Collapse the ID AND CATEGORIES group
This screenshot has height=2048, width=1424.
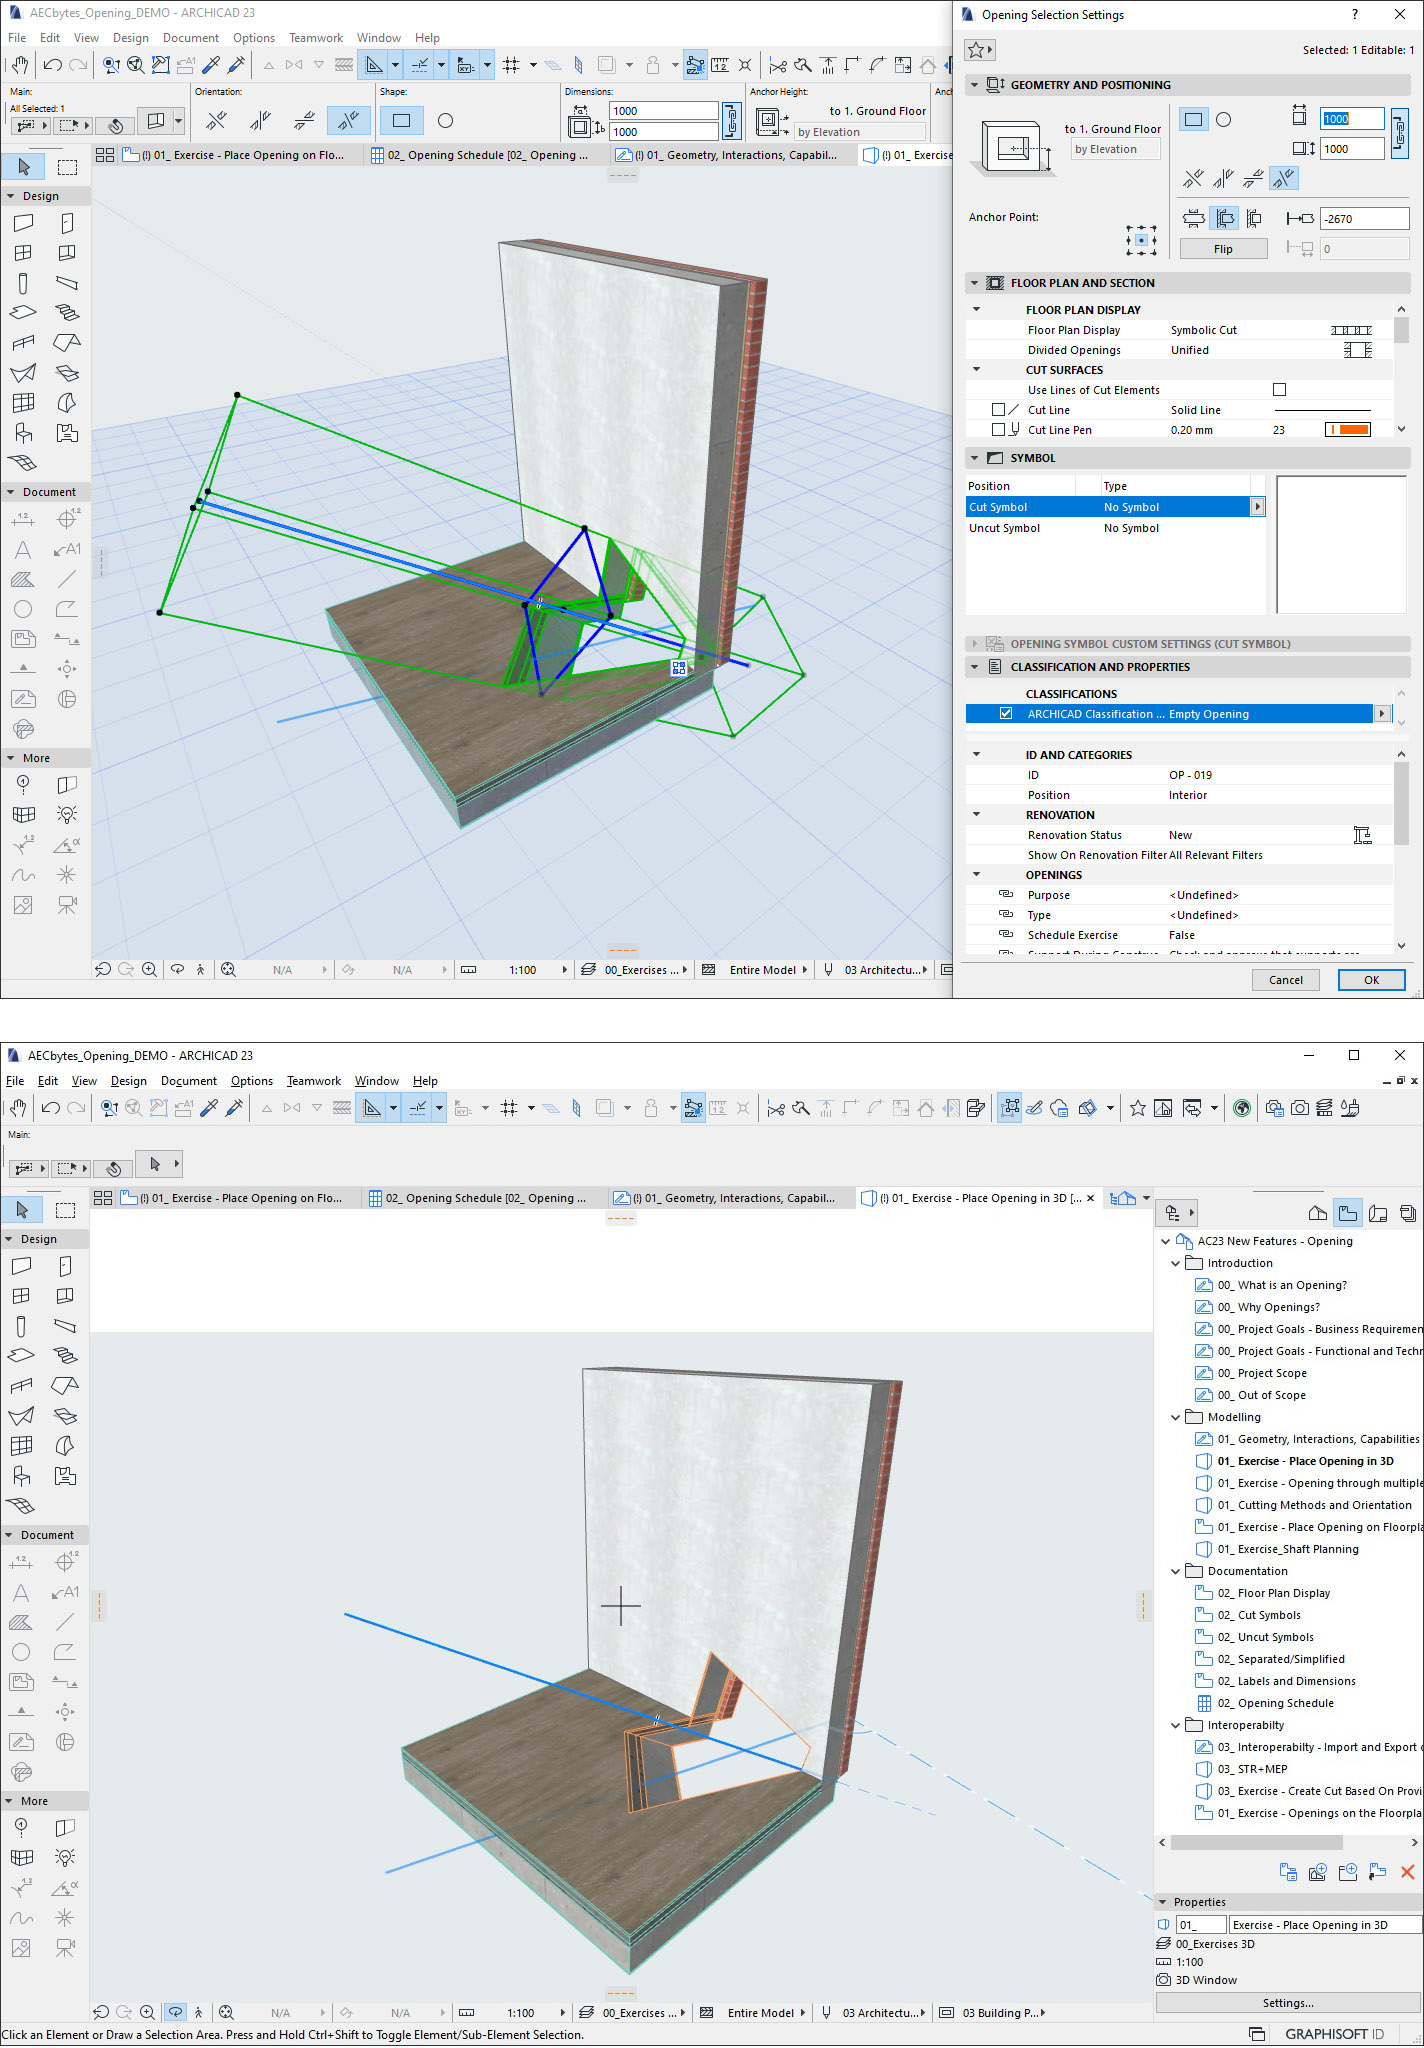[977, 755]
